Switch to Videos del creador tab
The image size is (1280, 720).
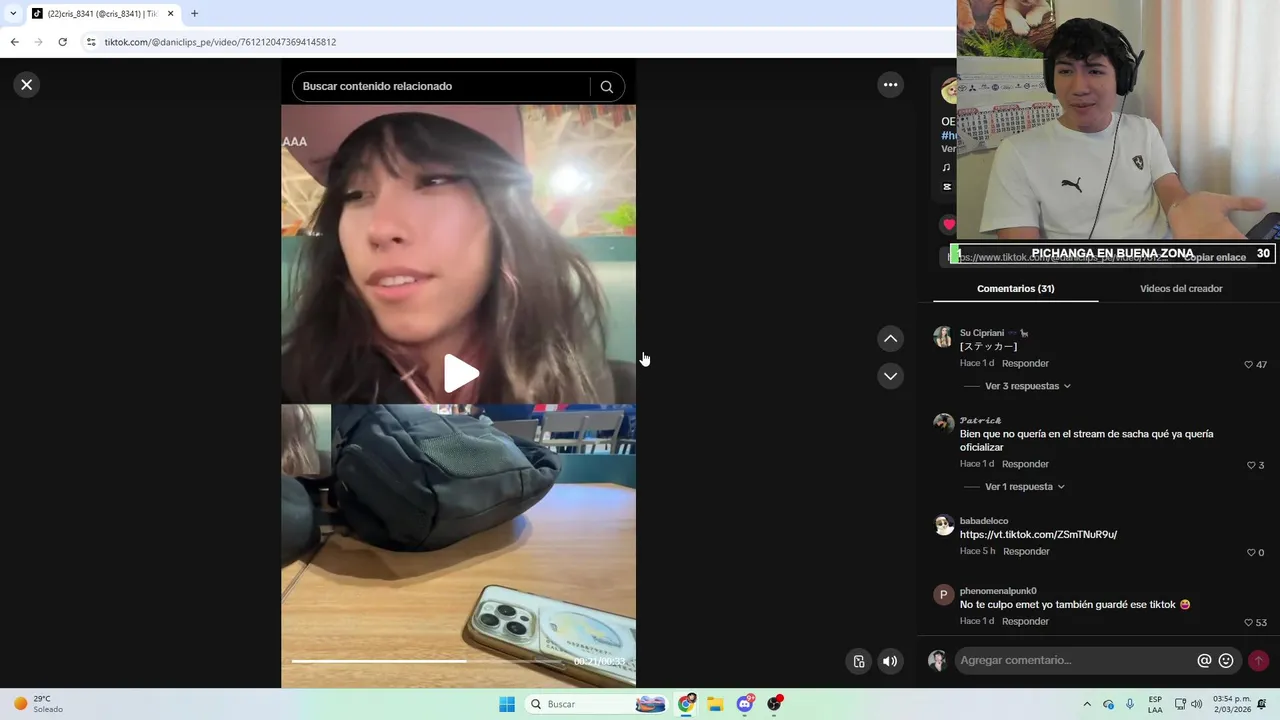pyautogui.click(x=1181, y=288)
